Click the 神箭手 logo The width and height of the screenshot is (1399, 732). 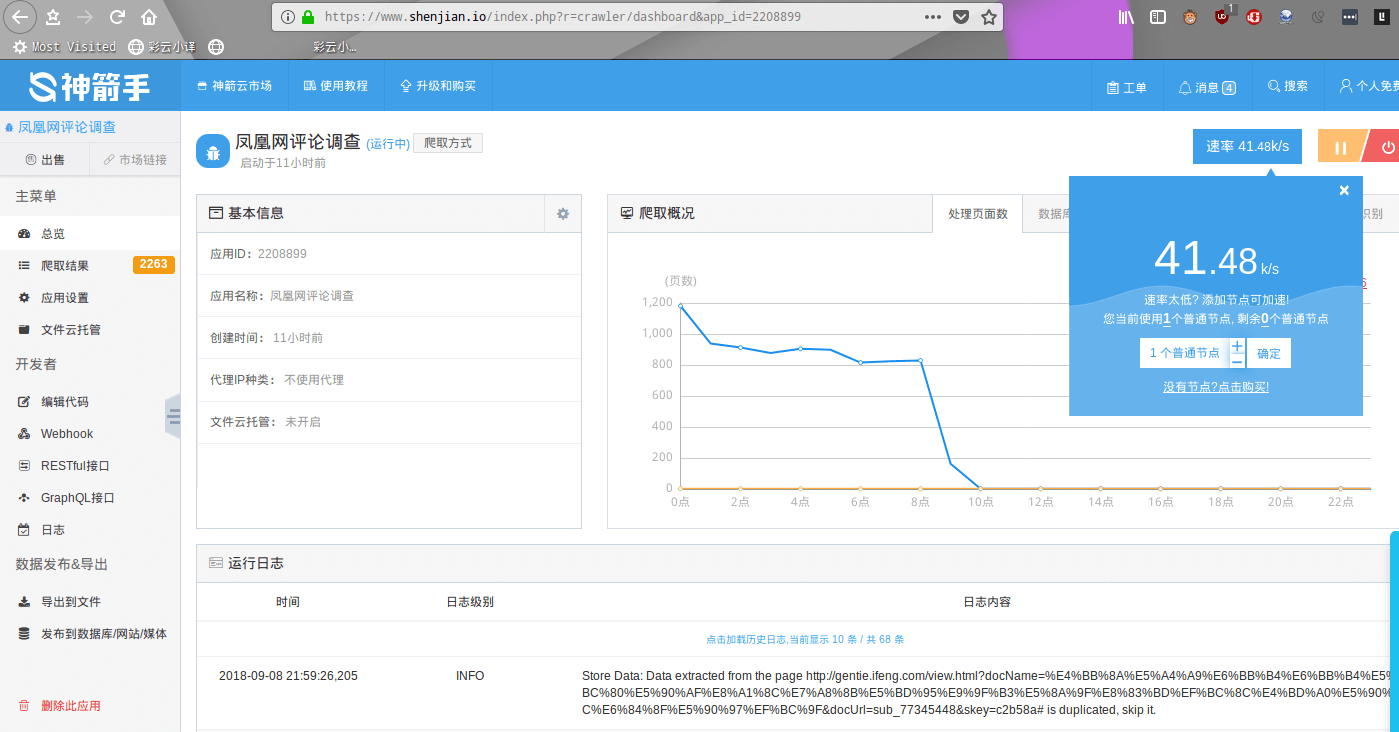pyautogui.click(x=90, y=87)
